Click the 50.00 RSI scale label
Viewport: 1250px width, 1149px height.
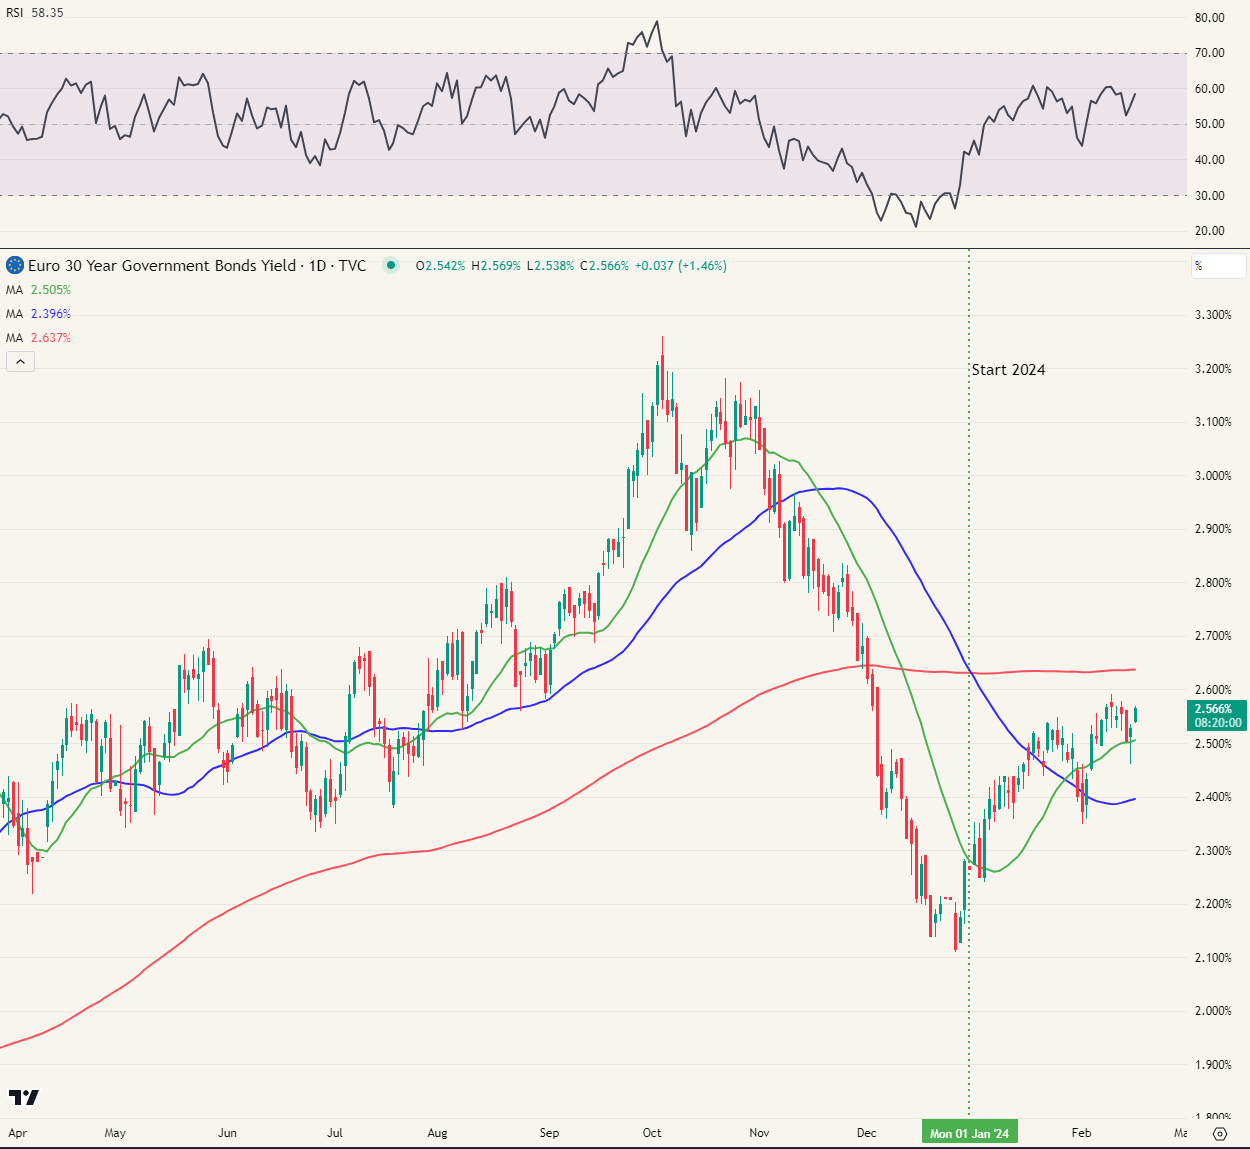pyautogui.click(x=1210, y=124)
